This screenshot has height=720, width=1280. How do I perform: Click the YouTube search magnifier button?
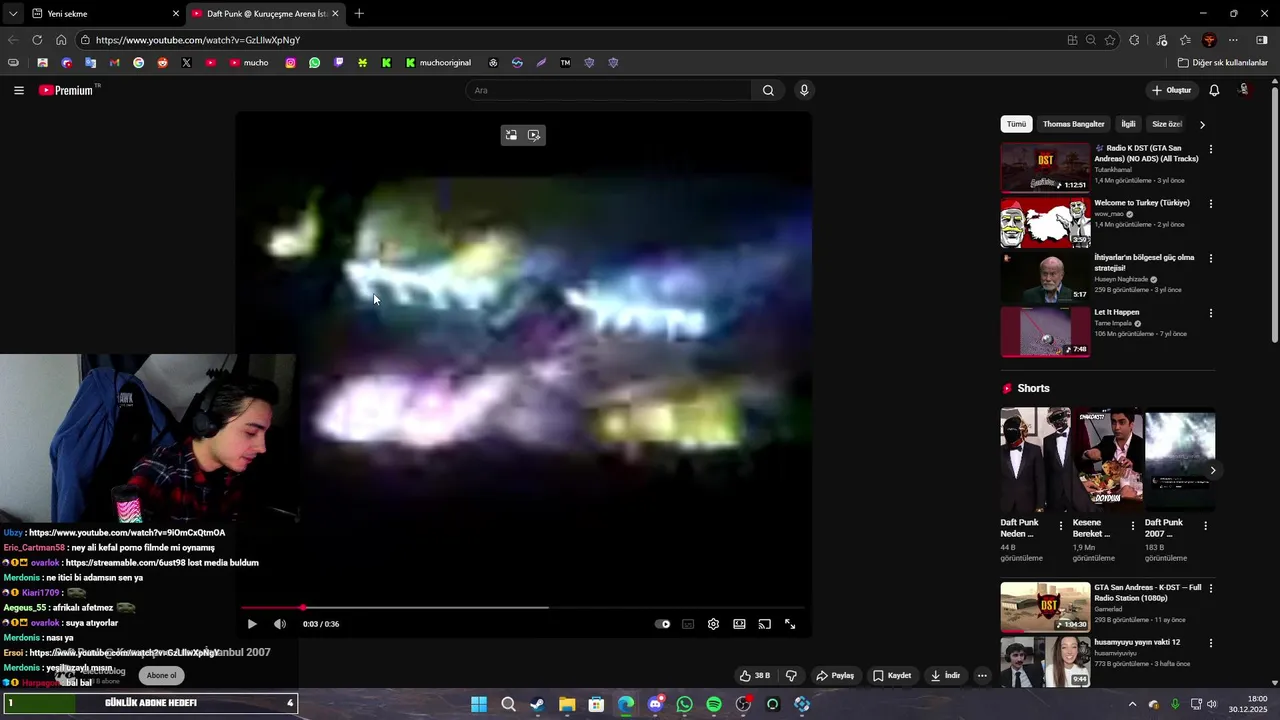768,90
